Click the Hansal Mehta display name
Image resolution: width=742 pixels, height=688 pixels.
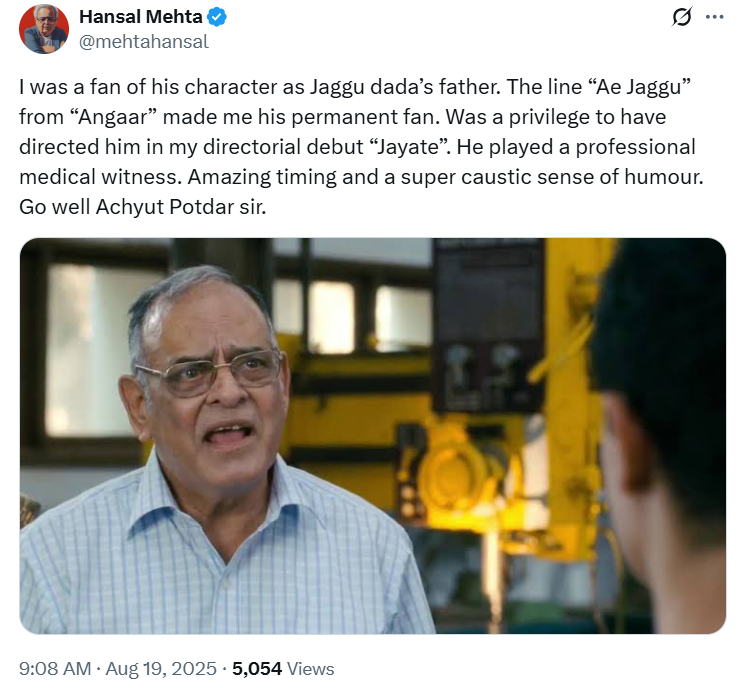point(139,17)
